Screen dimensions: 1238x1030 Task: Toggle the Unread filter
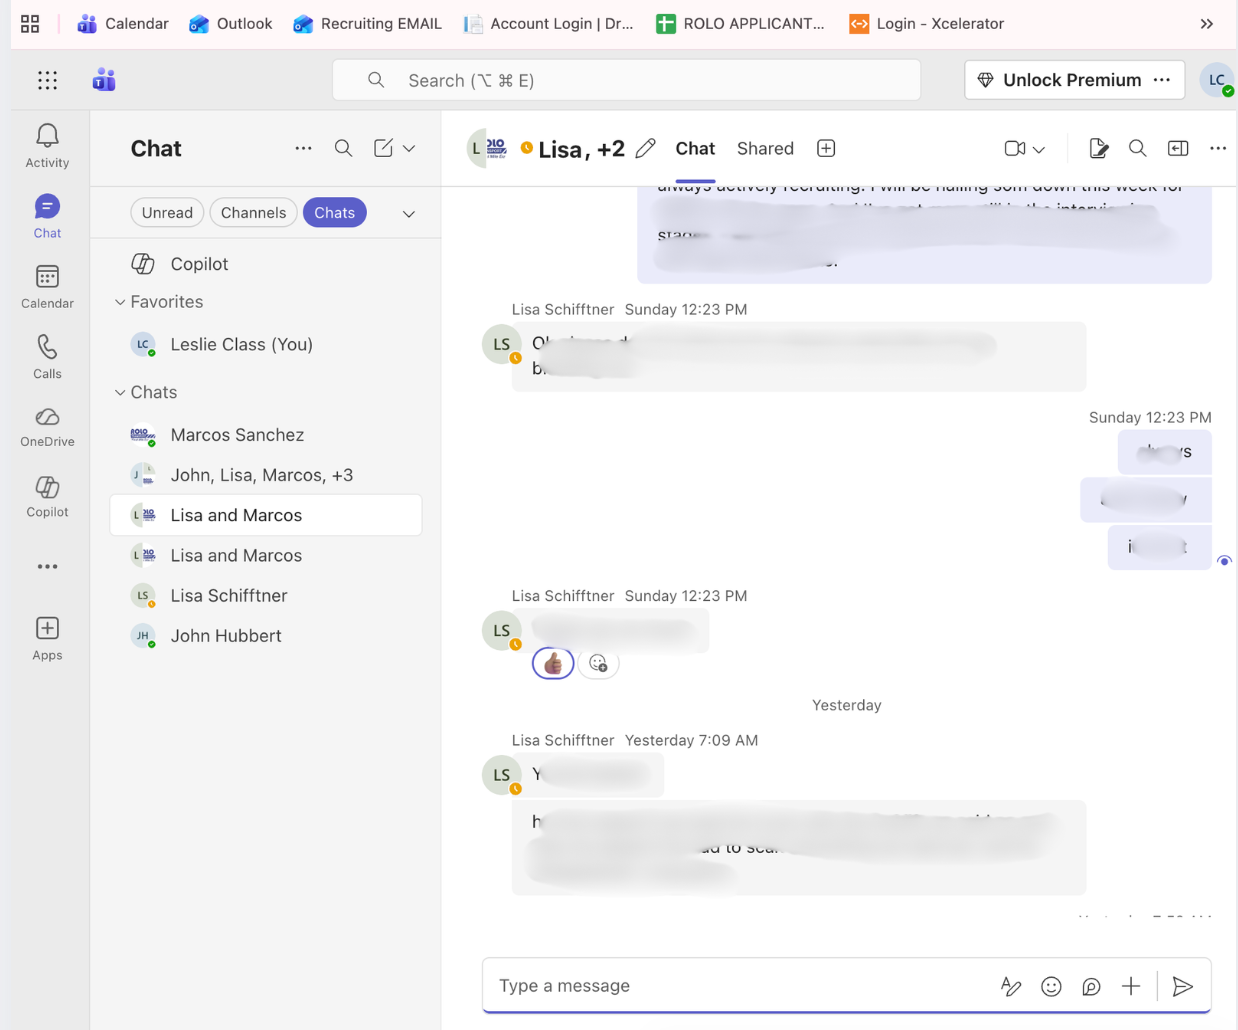click(167, 212)
